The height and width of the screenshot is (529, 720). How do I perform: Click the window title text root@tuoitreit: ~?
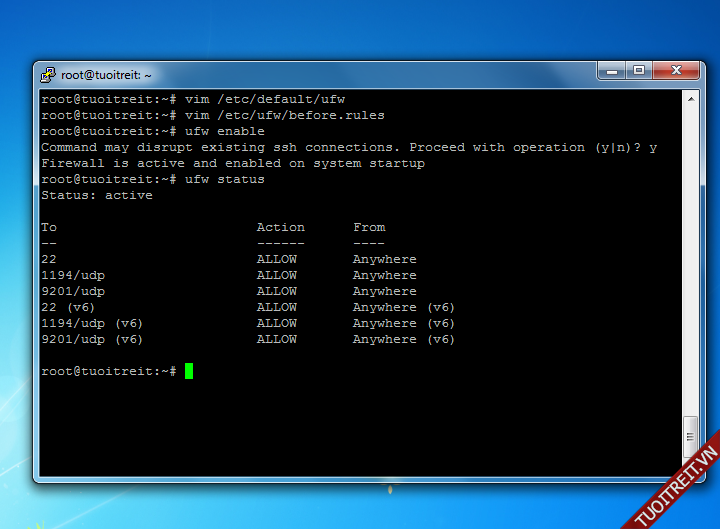tap(106, 75)
